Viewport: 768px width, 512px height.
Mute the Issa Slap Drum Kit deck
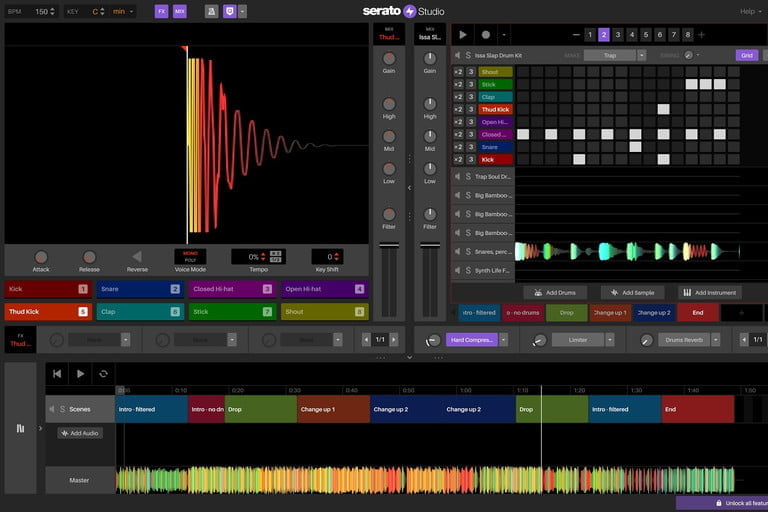[x=457, y=55]
